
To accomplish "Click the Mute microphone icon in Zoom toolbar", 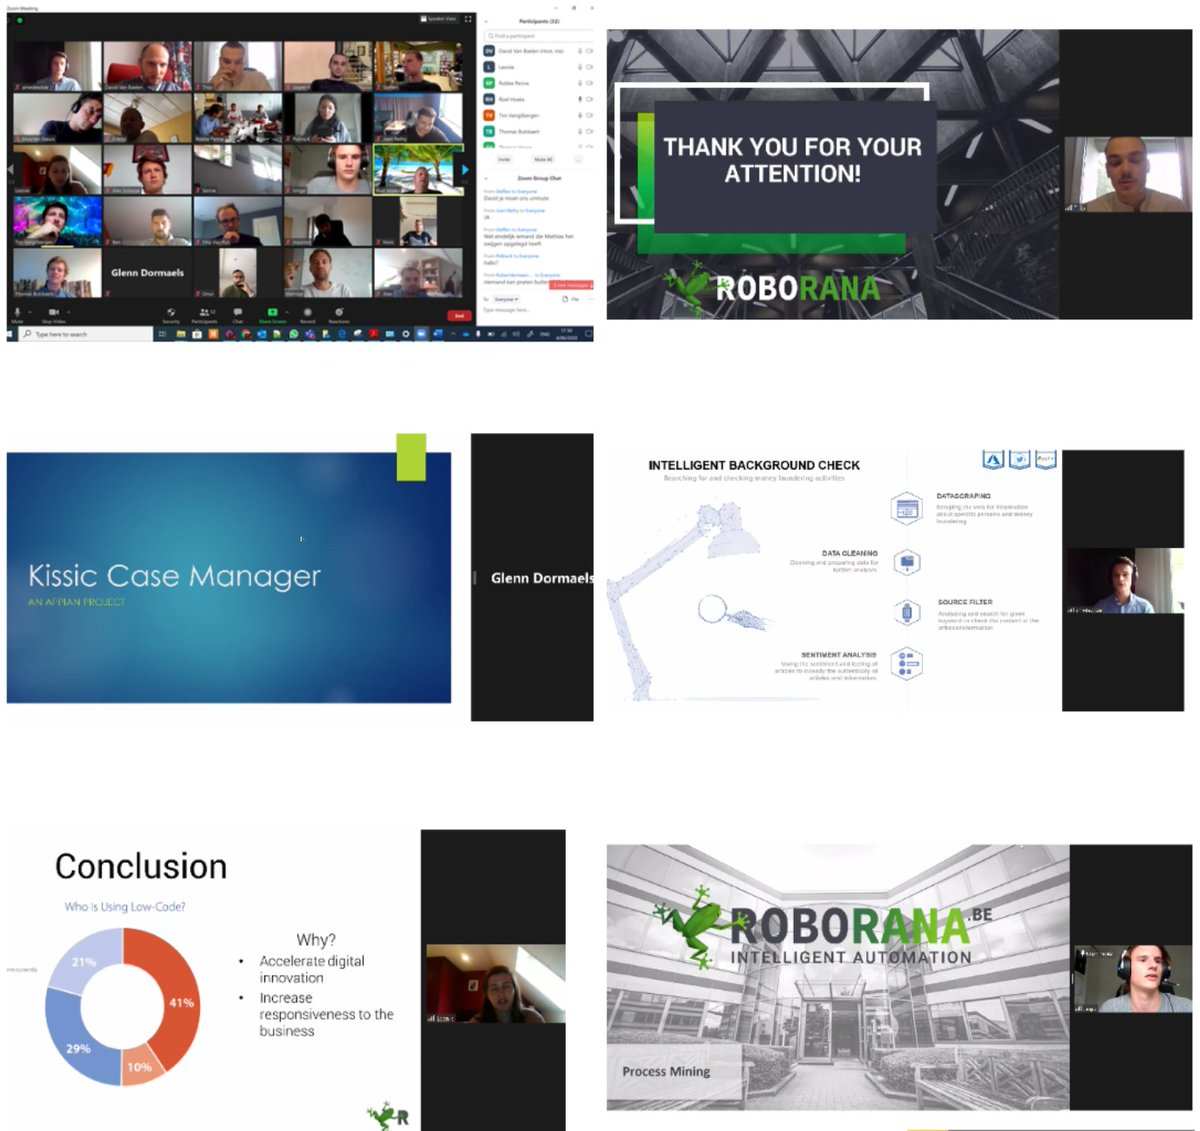I will (x=17, y=312).
